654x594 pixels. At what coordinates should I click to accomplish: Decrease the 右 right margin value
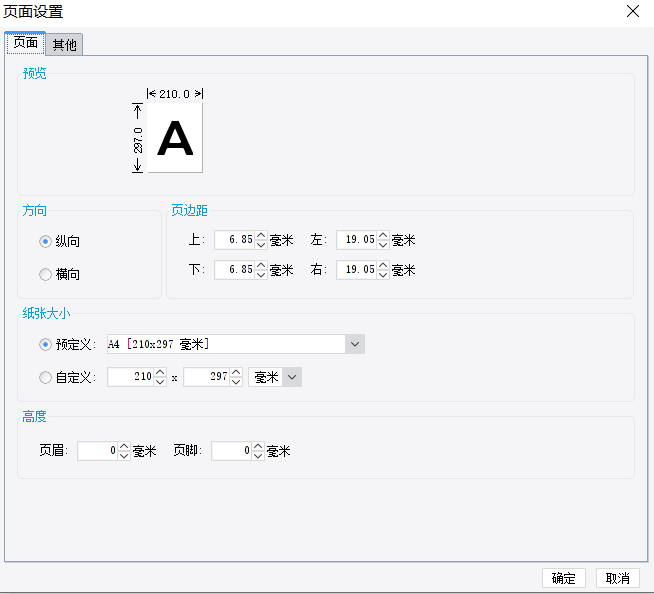[x=383, y=275]
